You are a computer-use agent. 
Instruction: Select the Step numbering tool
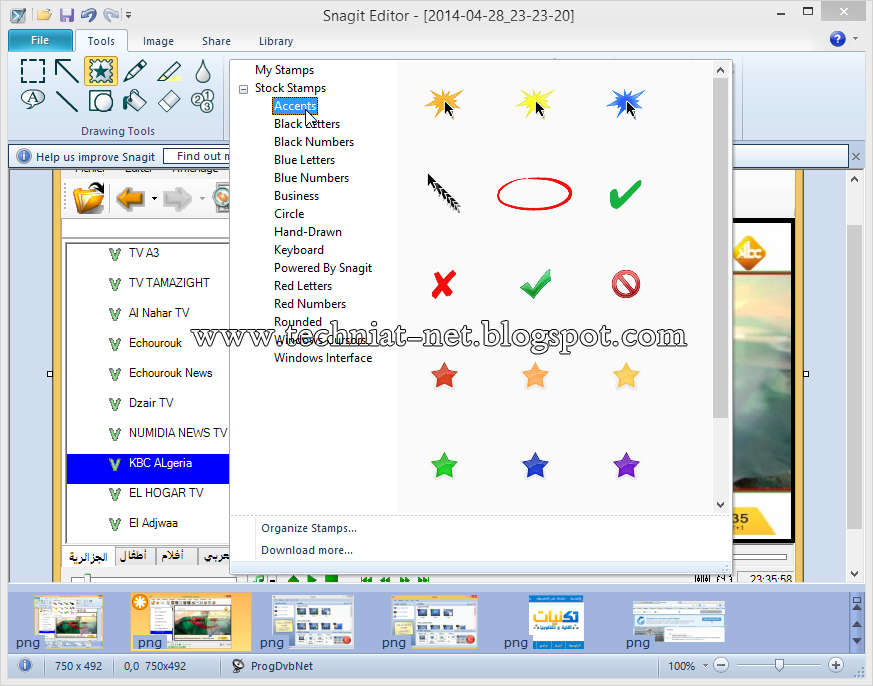(201, 101)
